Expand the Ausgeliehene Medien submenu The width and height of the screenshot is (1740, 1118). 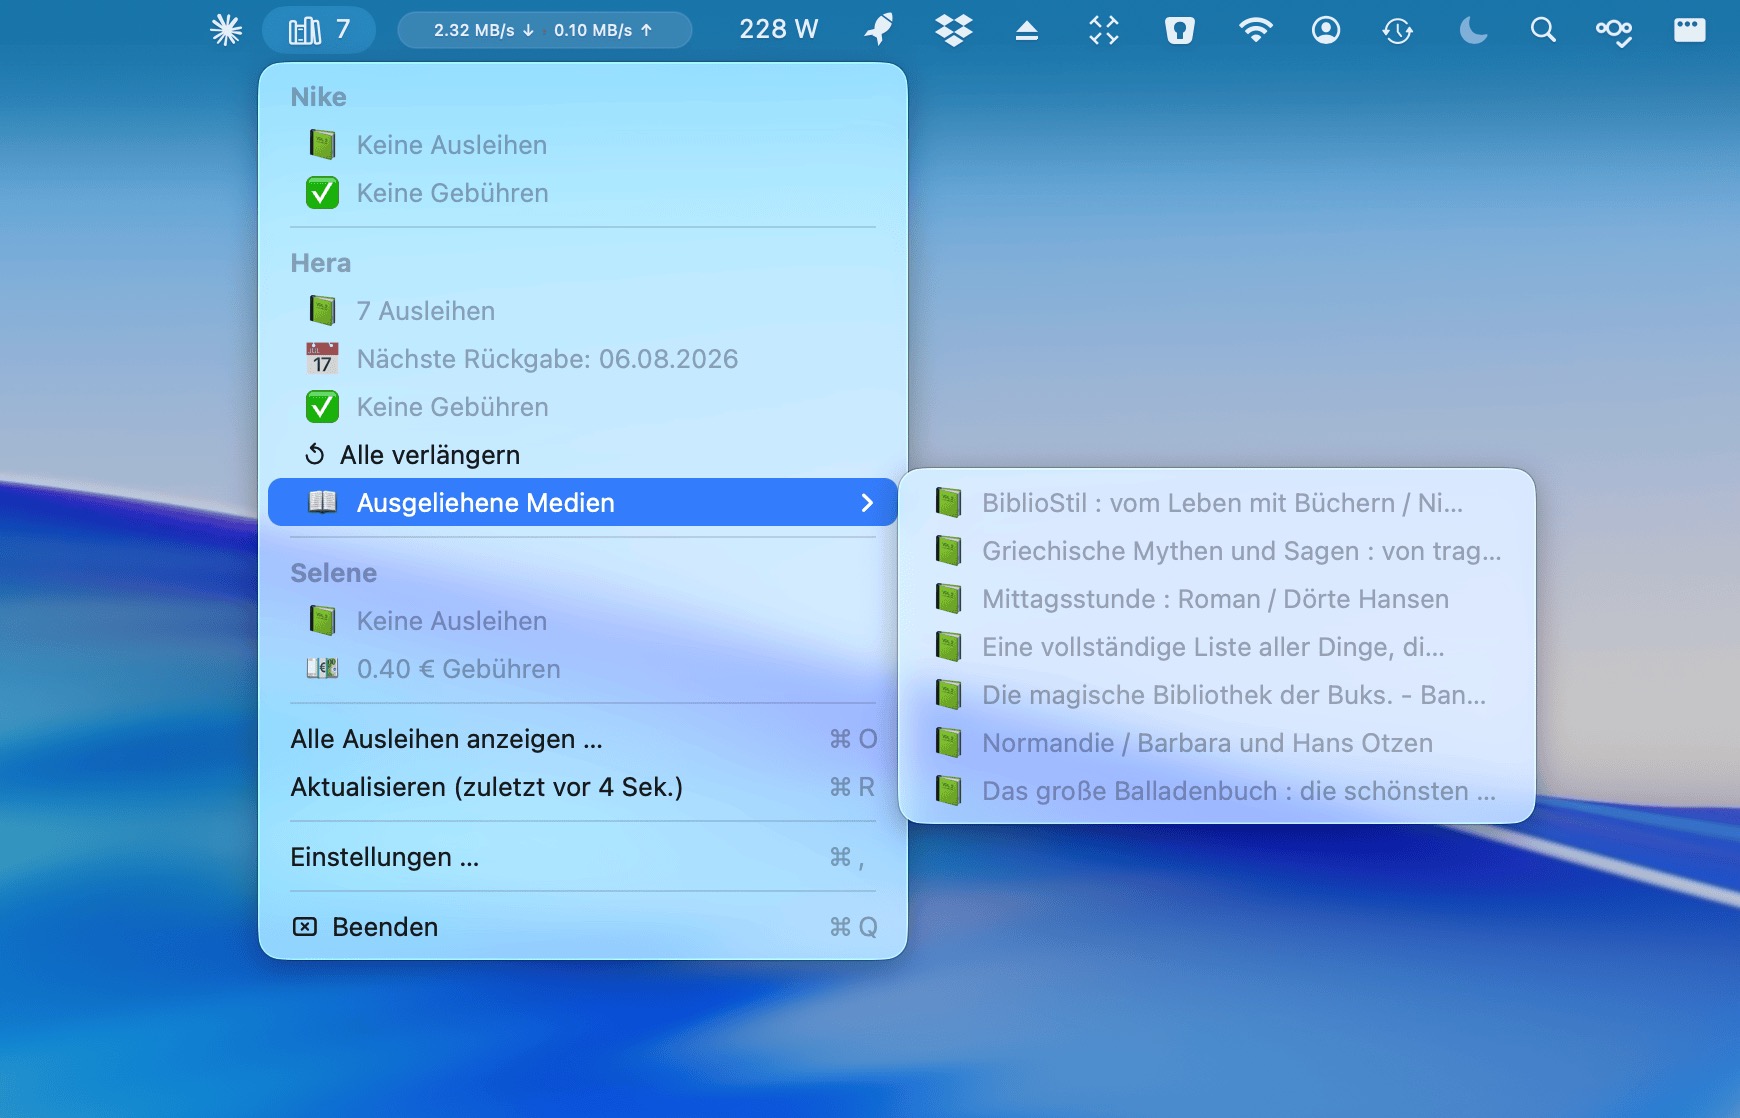pyautogui.click(x=583, y=502)
